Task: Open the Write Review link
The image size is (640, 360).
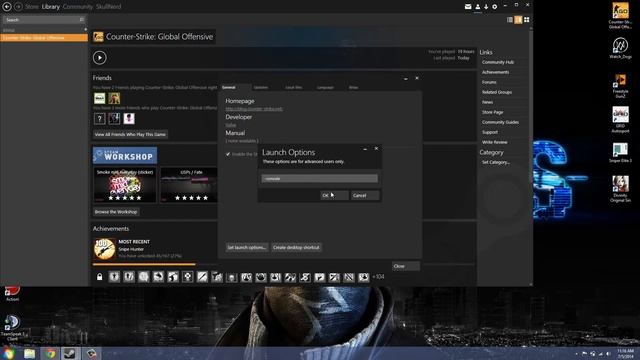Action: click(494, 142)
